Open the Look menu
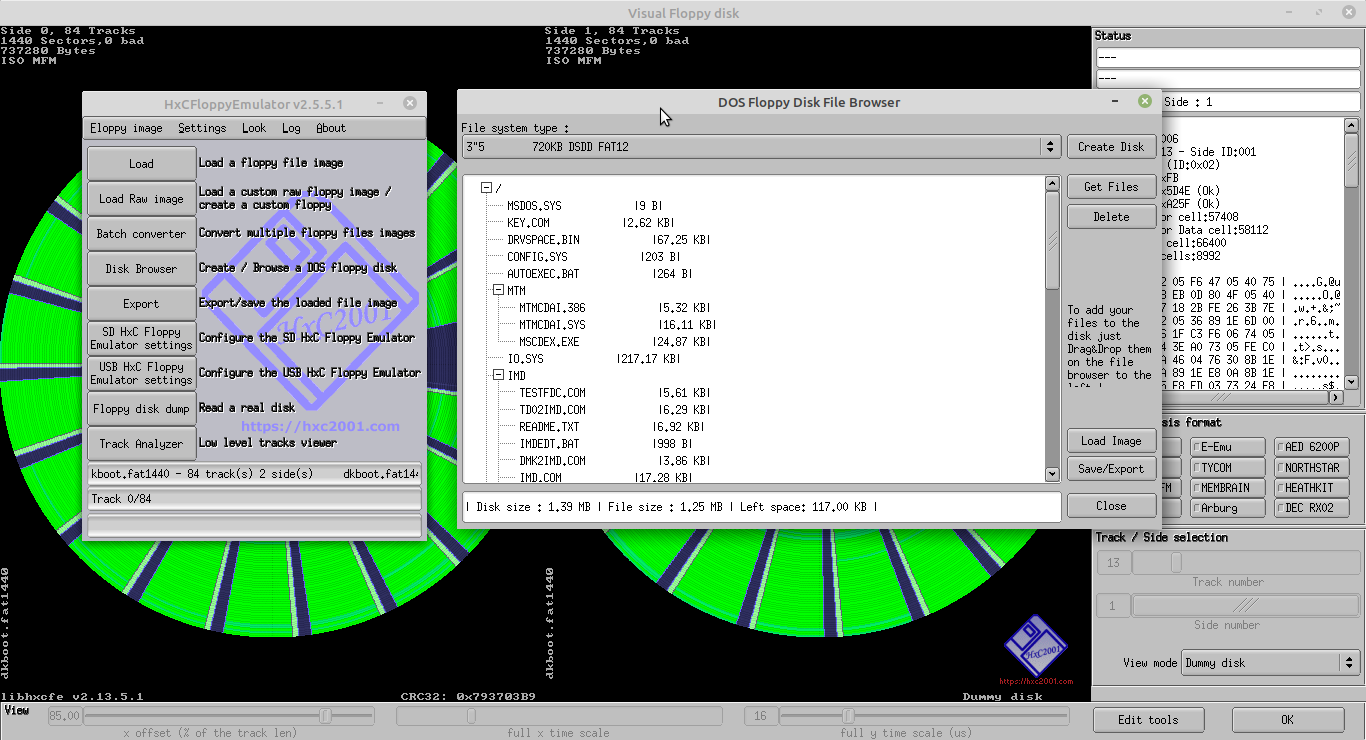This screenshot has height=740, width=1366. point(254,128)
